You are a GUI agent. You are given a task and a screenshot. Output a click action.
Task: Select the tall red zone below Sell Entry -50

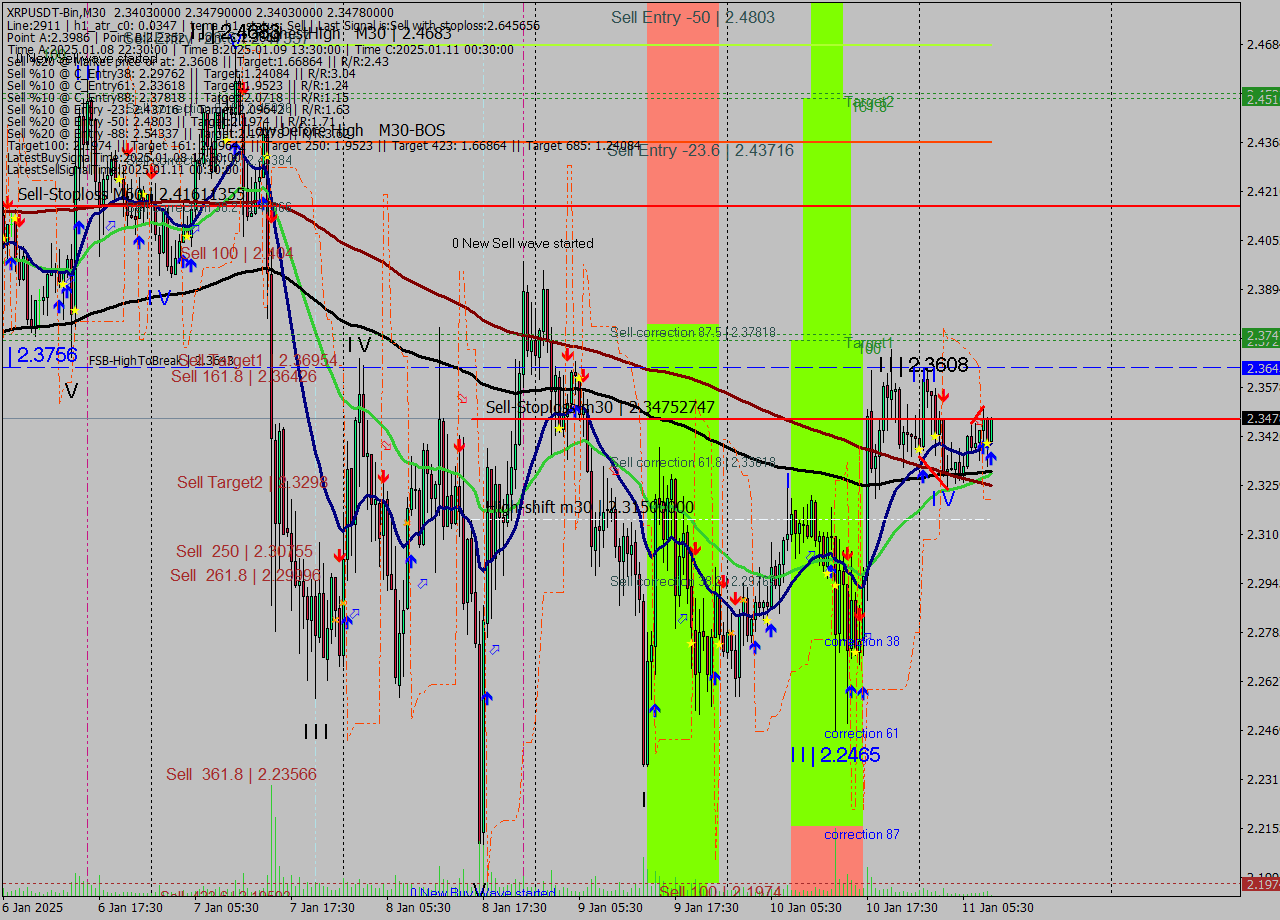tap(683, 162)
